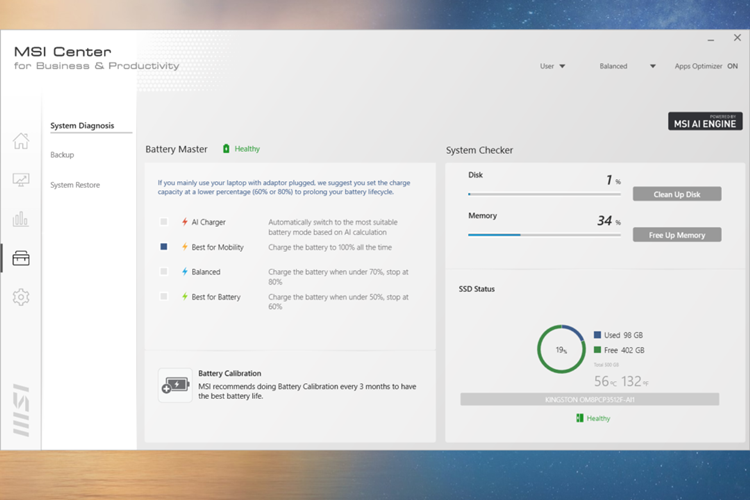
Task: Click the green Free legend square
Action: [597, 350]
